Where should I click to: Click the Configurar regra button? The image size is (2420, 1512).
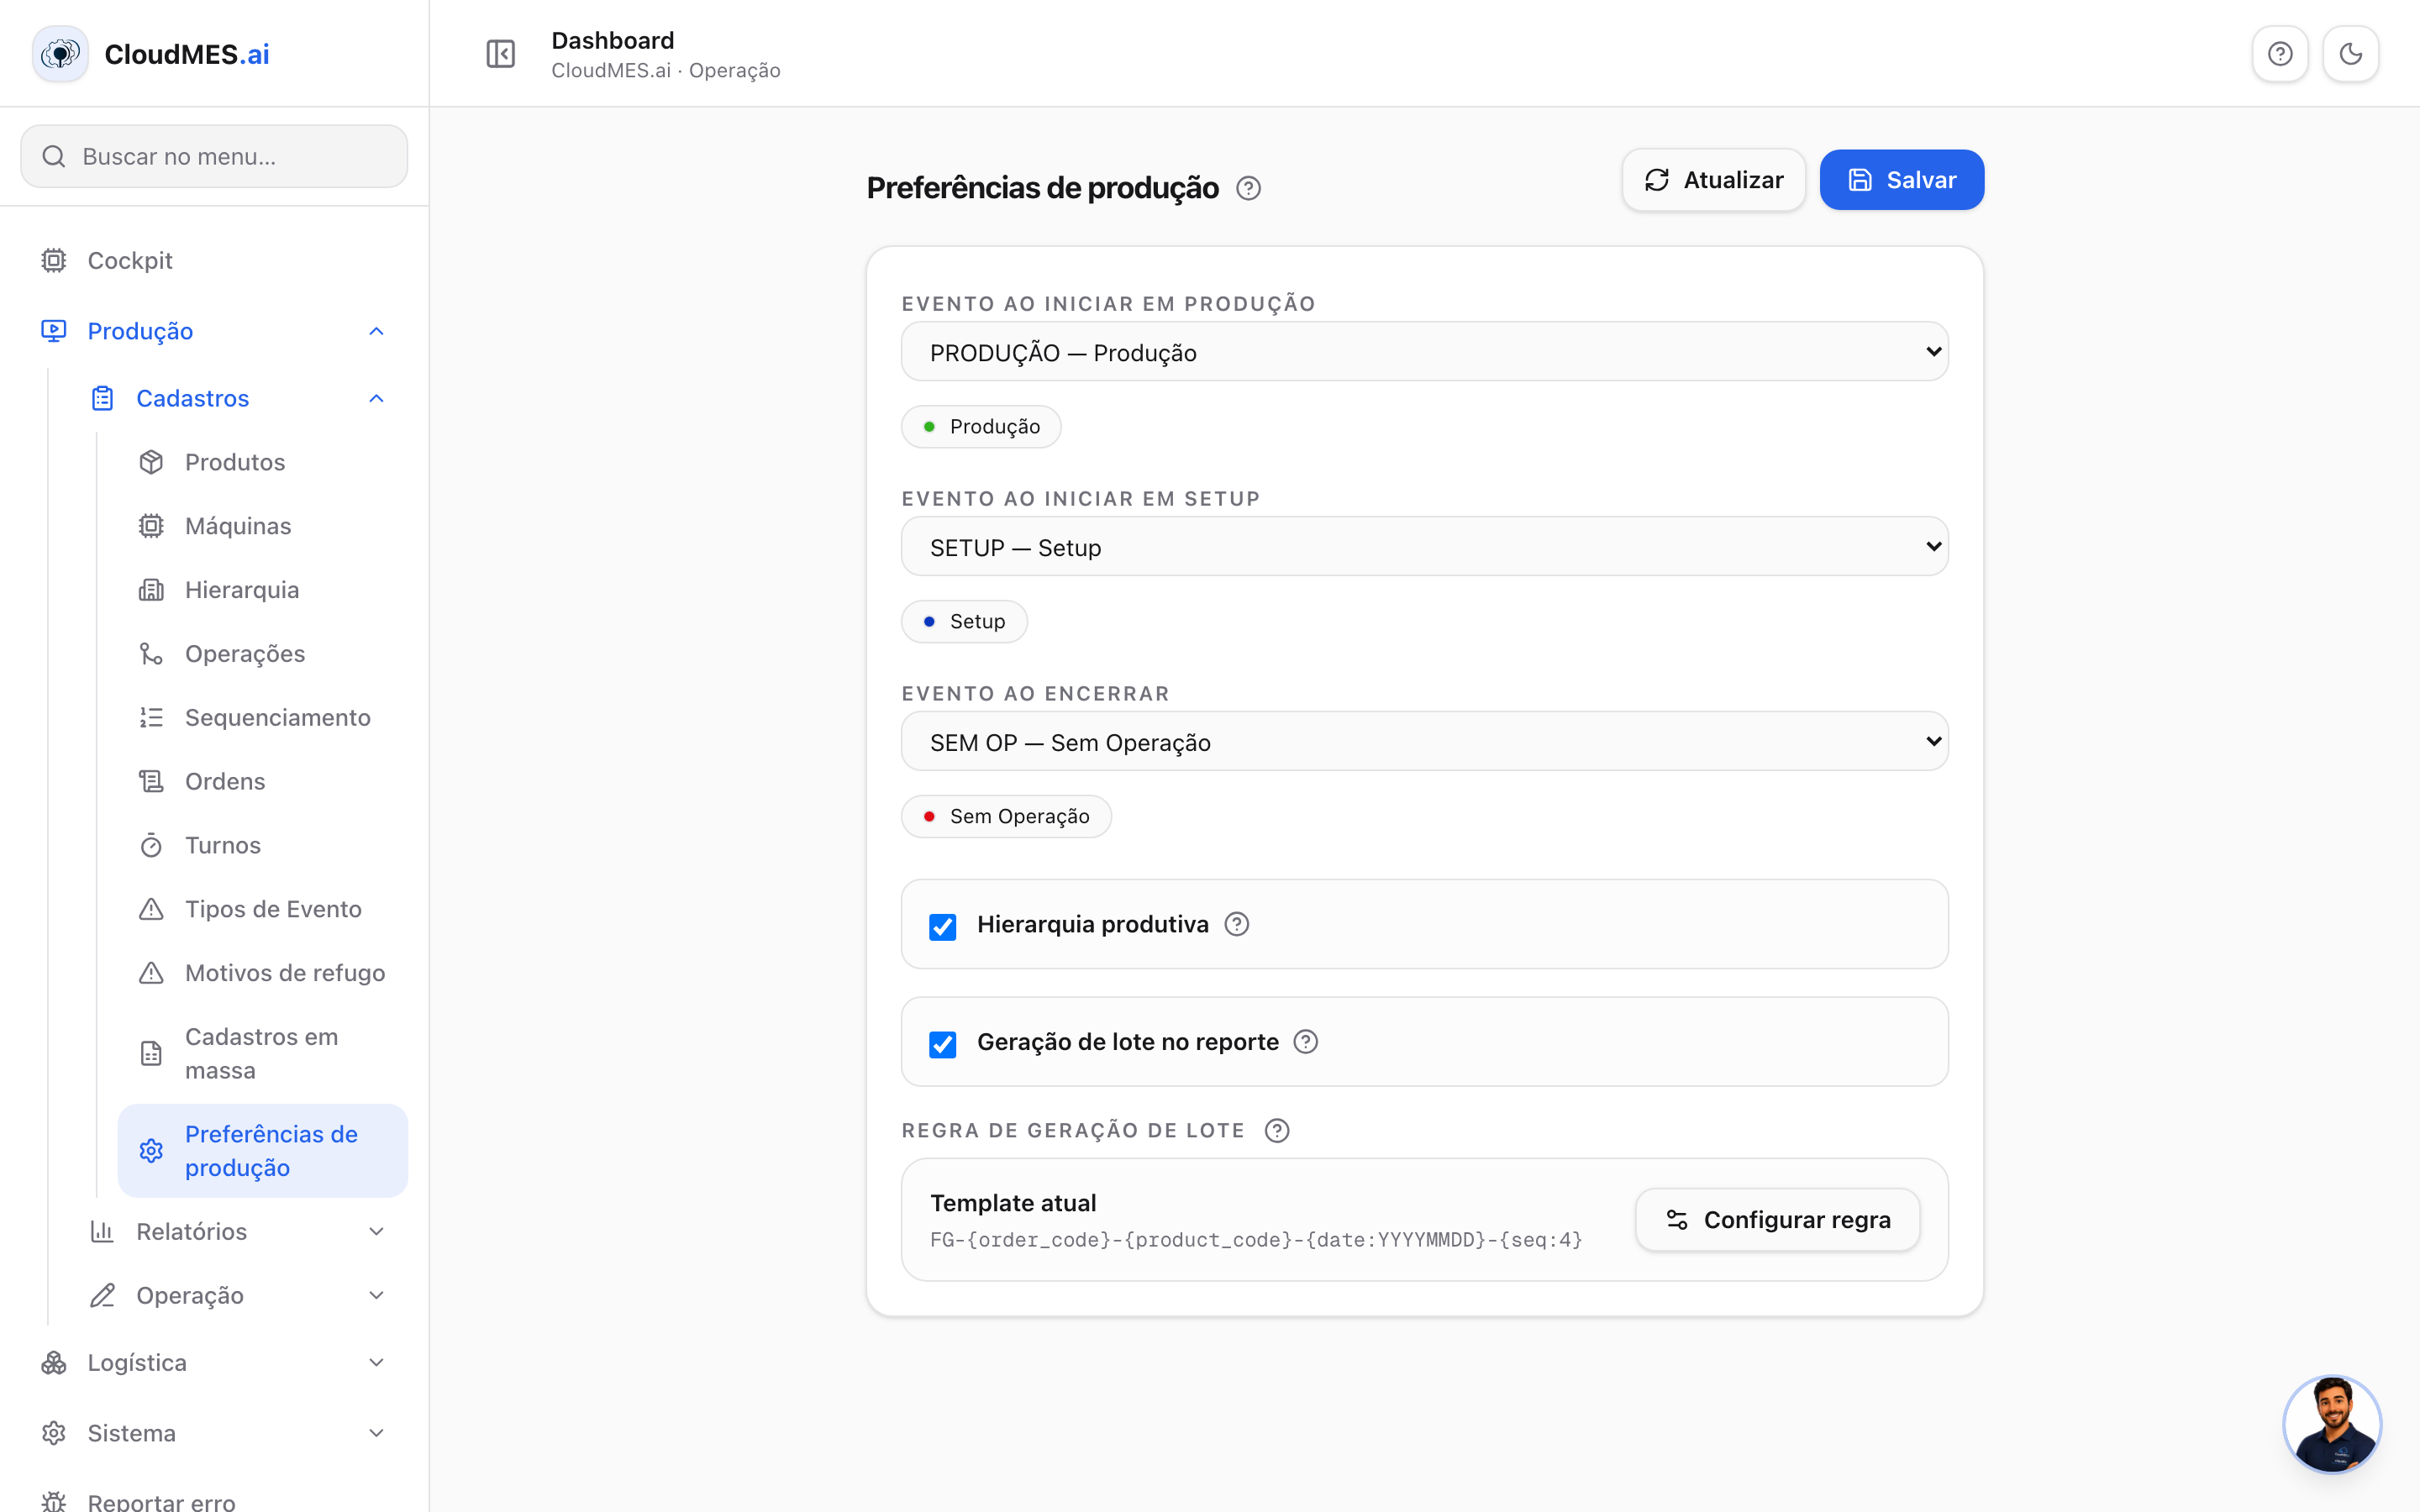[x=1777, y=1220]
